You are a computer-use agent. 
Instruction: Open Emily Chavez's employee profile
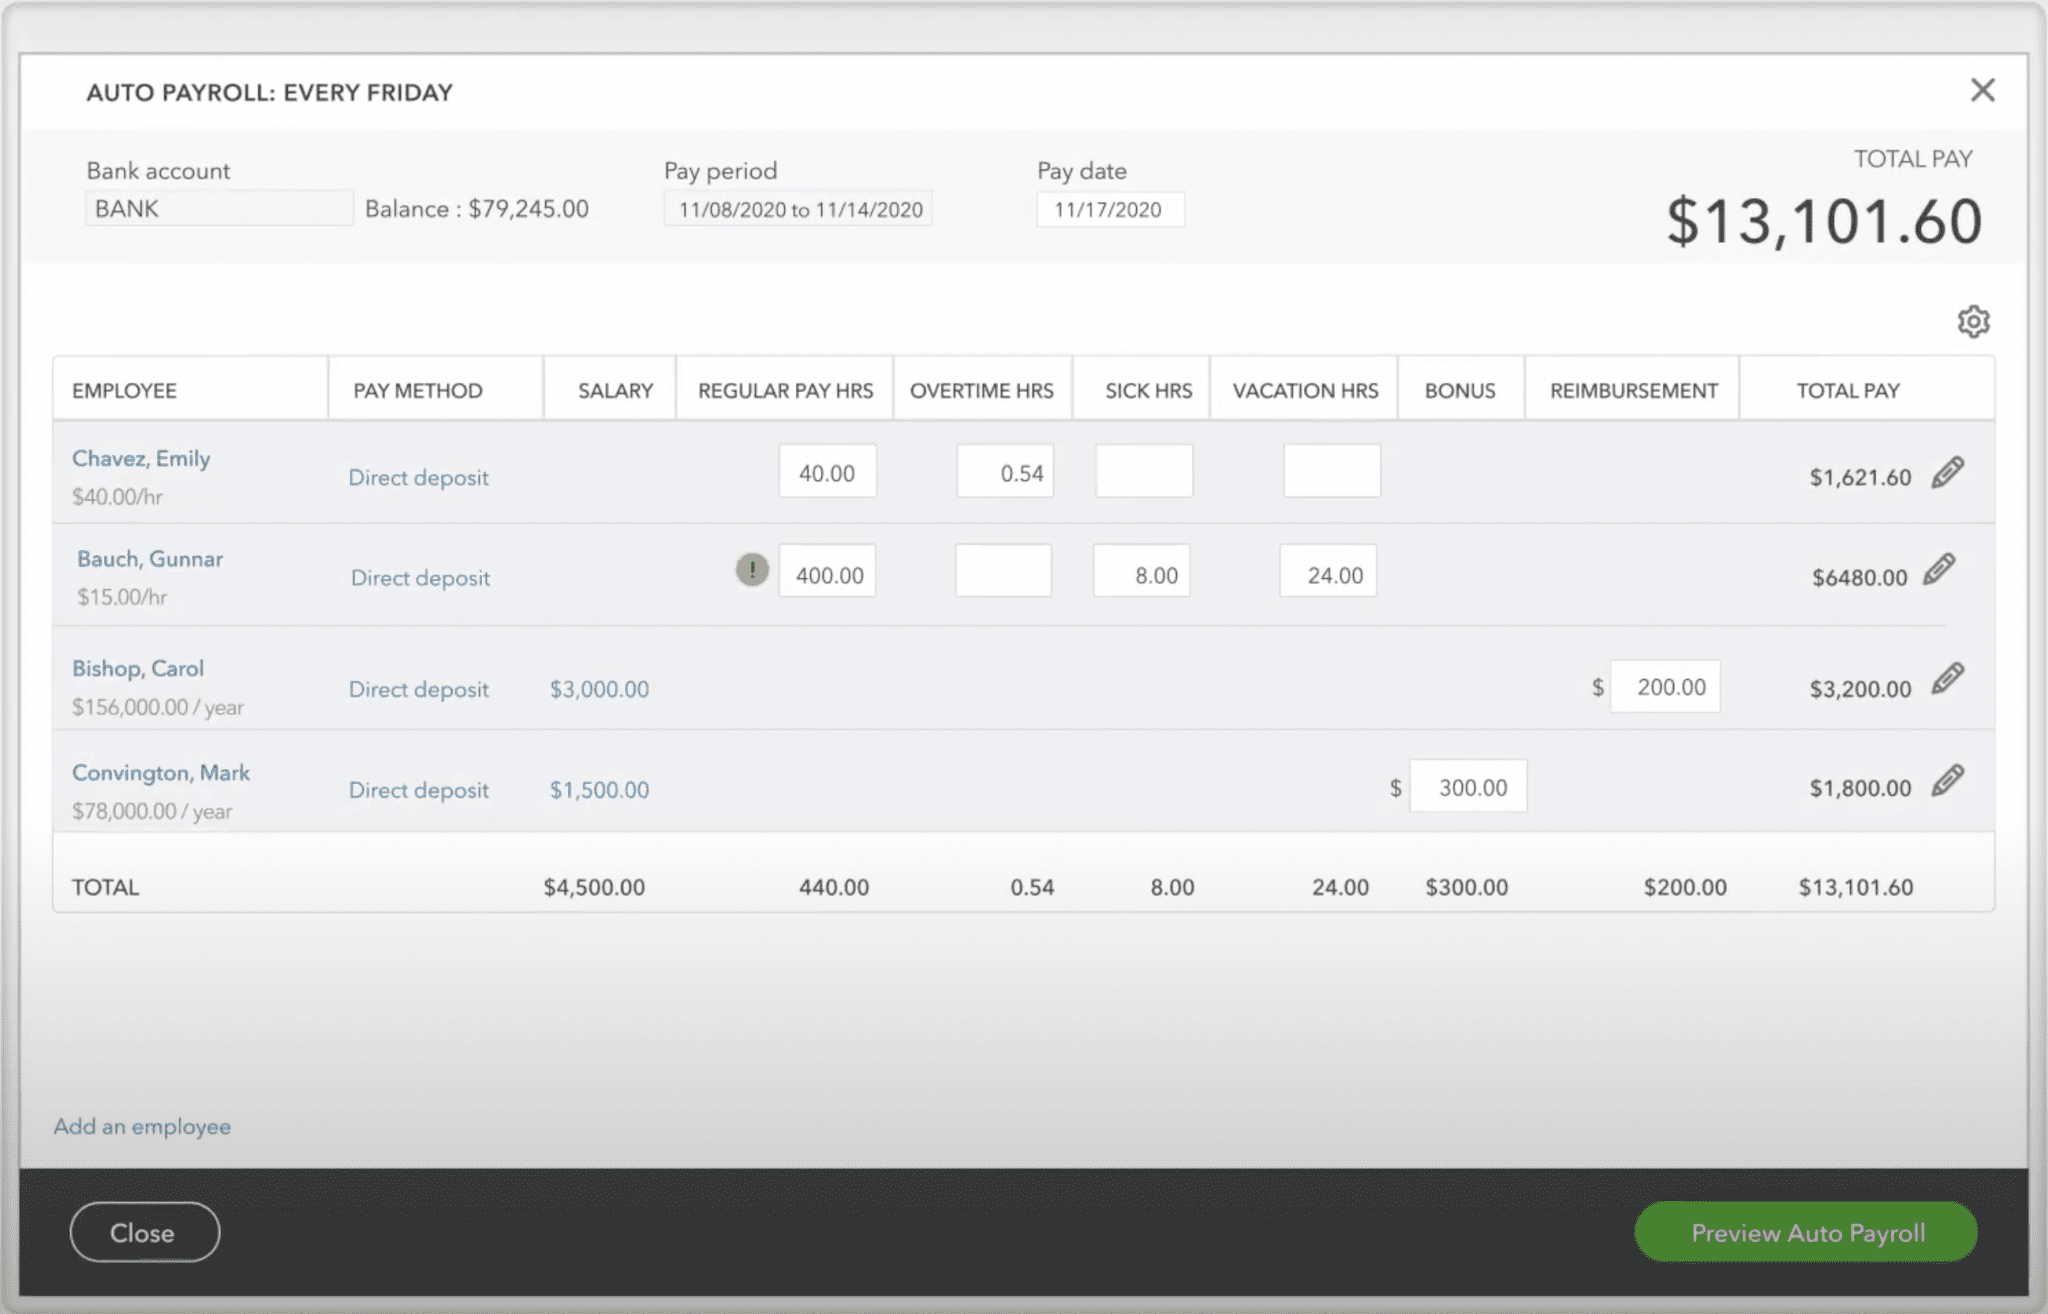coord(141,458)
